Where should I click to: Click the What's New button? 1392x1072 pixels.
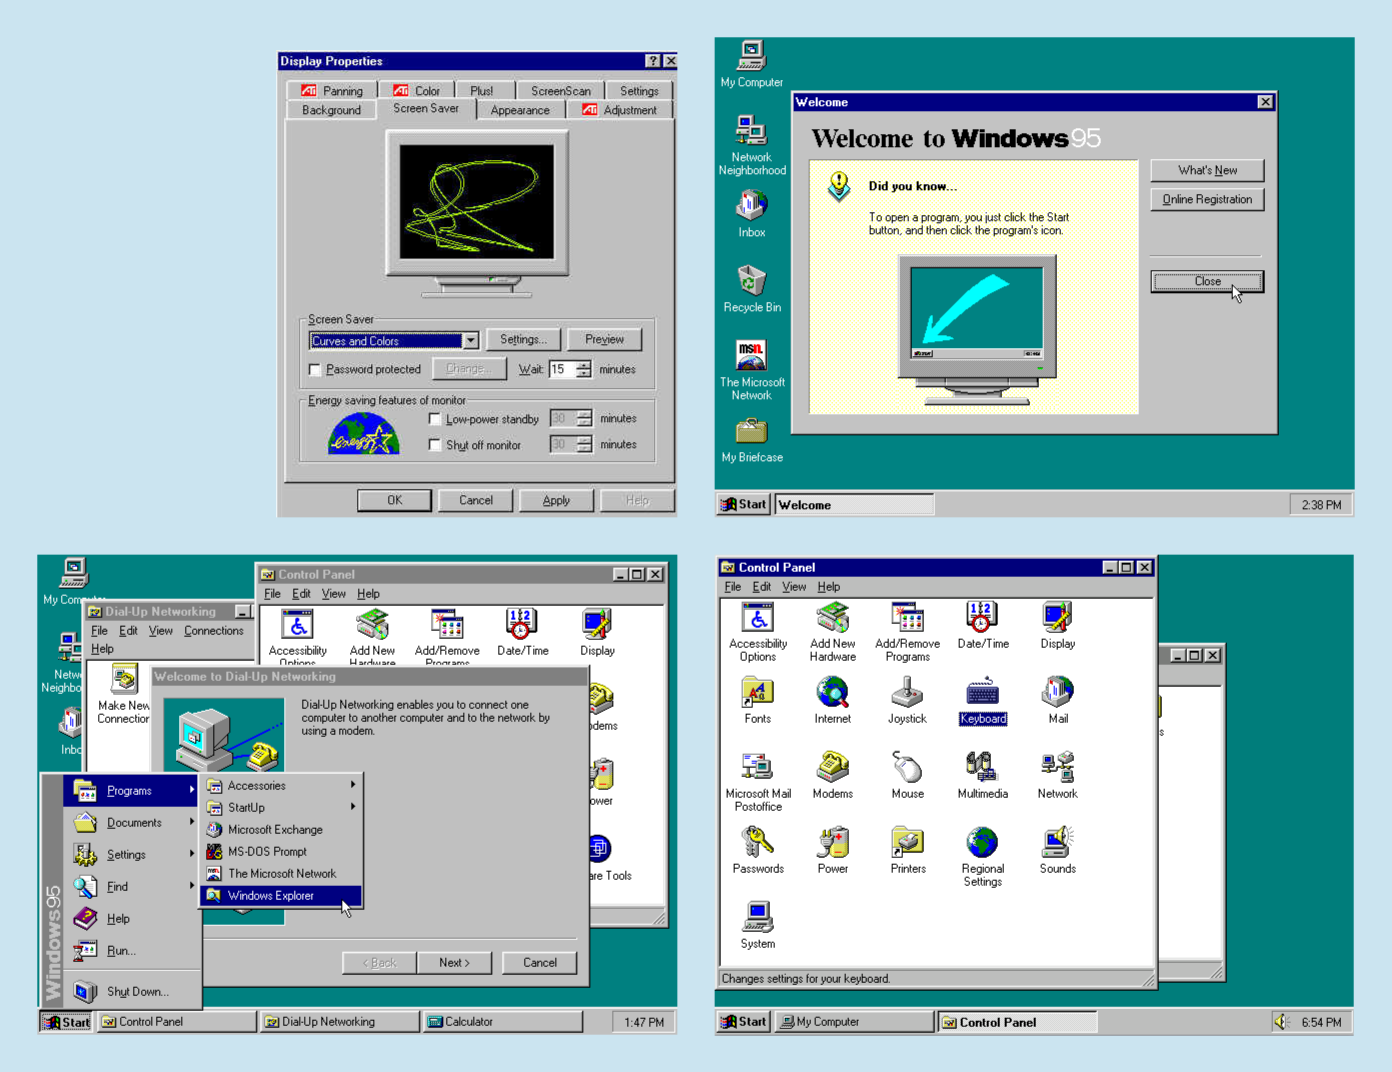(1207, 170)
